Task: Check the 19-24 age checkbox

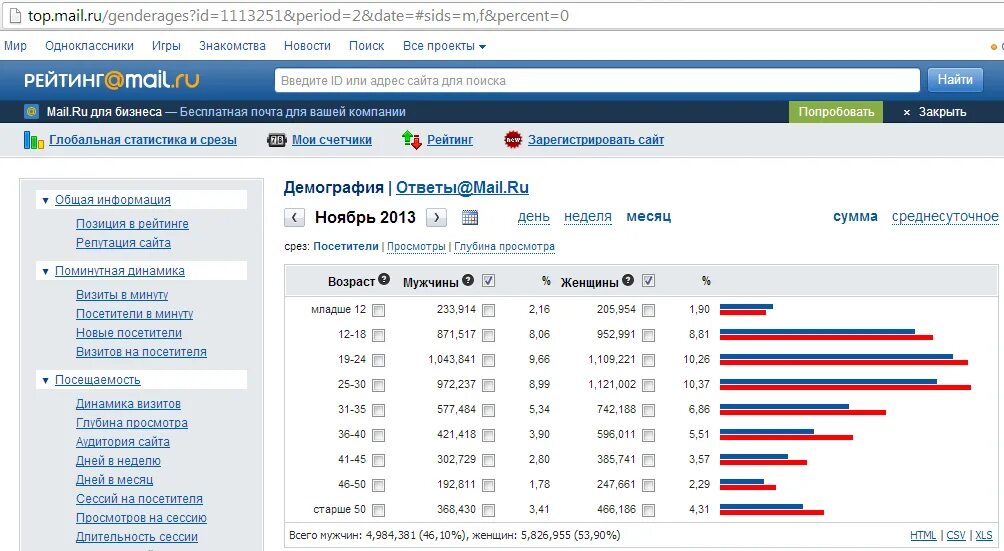Action: (378, 360)
